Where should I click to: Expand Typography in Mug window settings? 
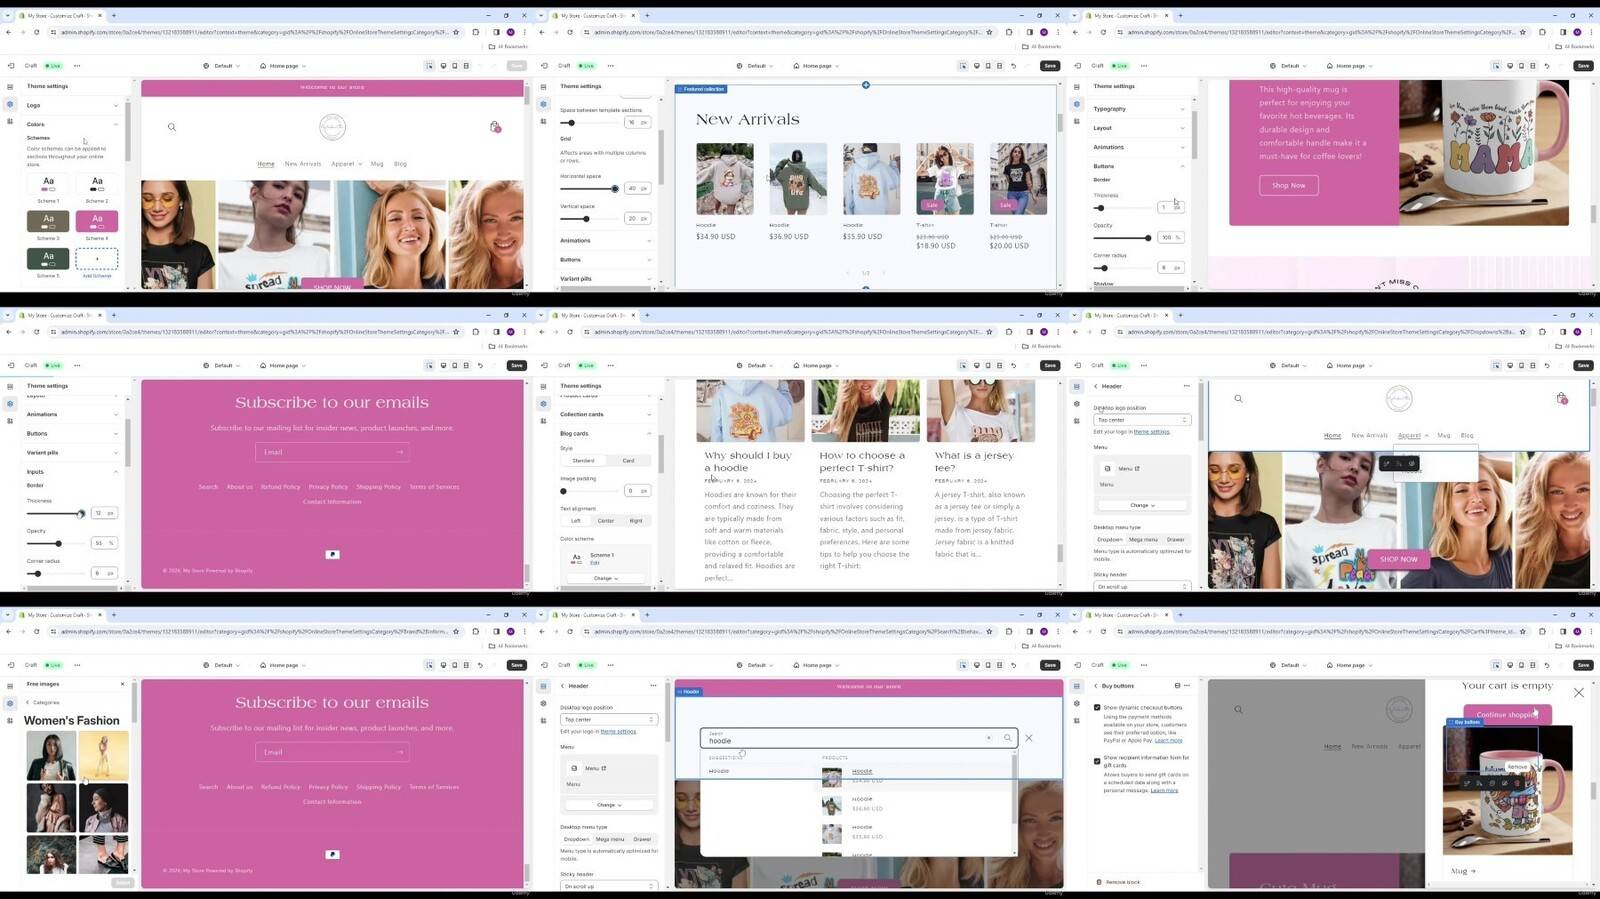1139,109
